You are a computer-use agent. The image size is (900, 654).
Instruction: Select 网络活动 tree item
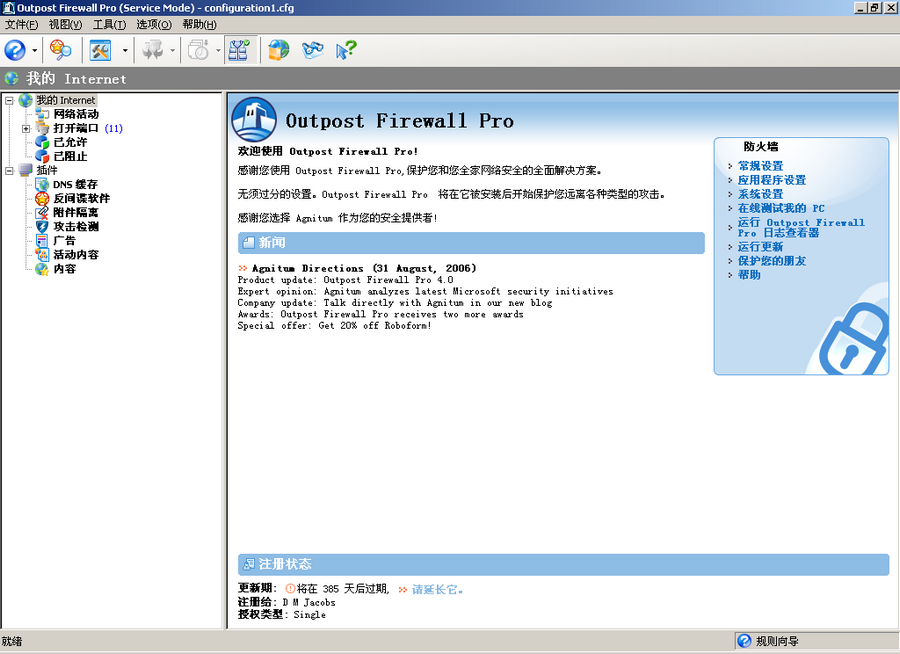(76, 114)
